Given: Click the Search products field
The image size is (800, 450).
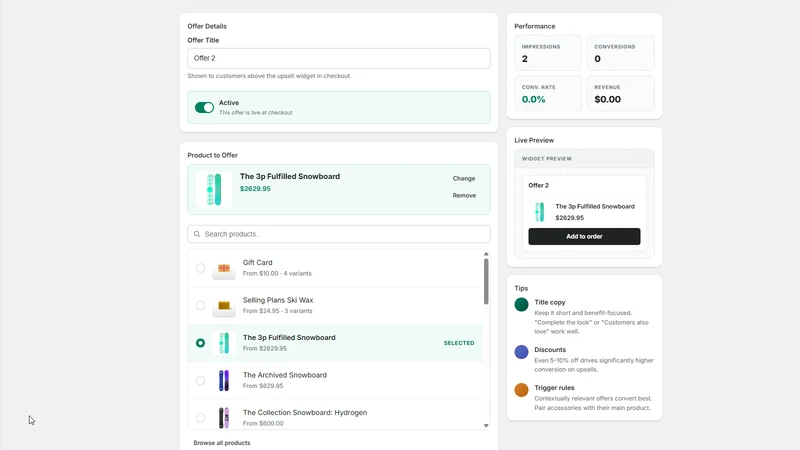Looking at the screenshot, I should [x=339, y=234].
